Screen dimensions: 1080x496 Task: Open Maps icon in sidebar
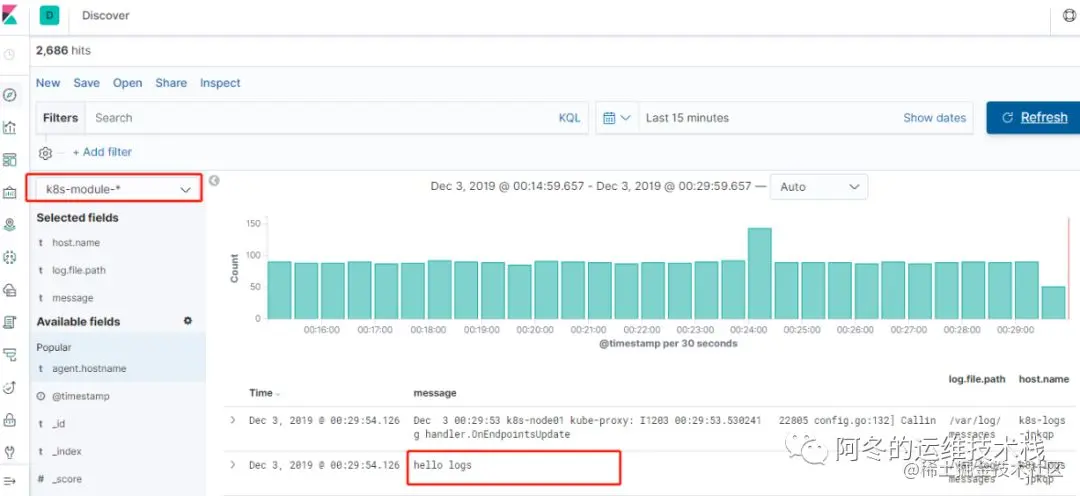click(10, 225)
